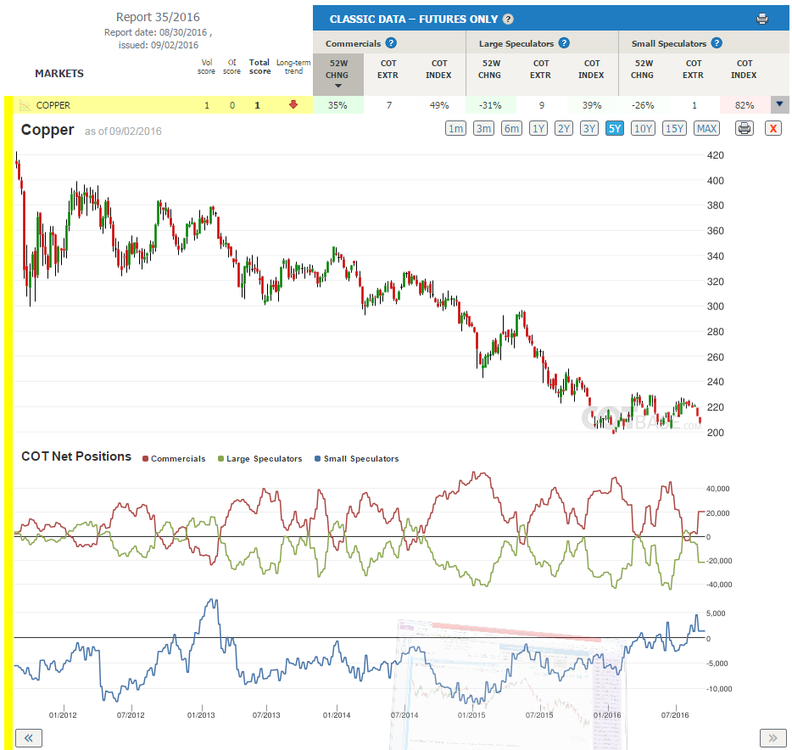Click the Total score column header
The width and height of the screenshot is (792, 750).
(x=260, y=67)
